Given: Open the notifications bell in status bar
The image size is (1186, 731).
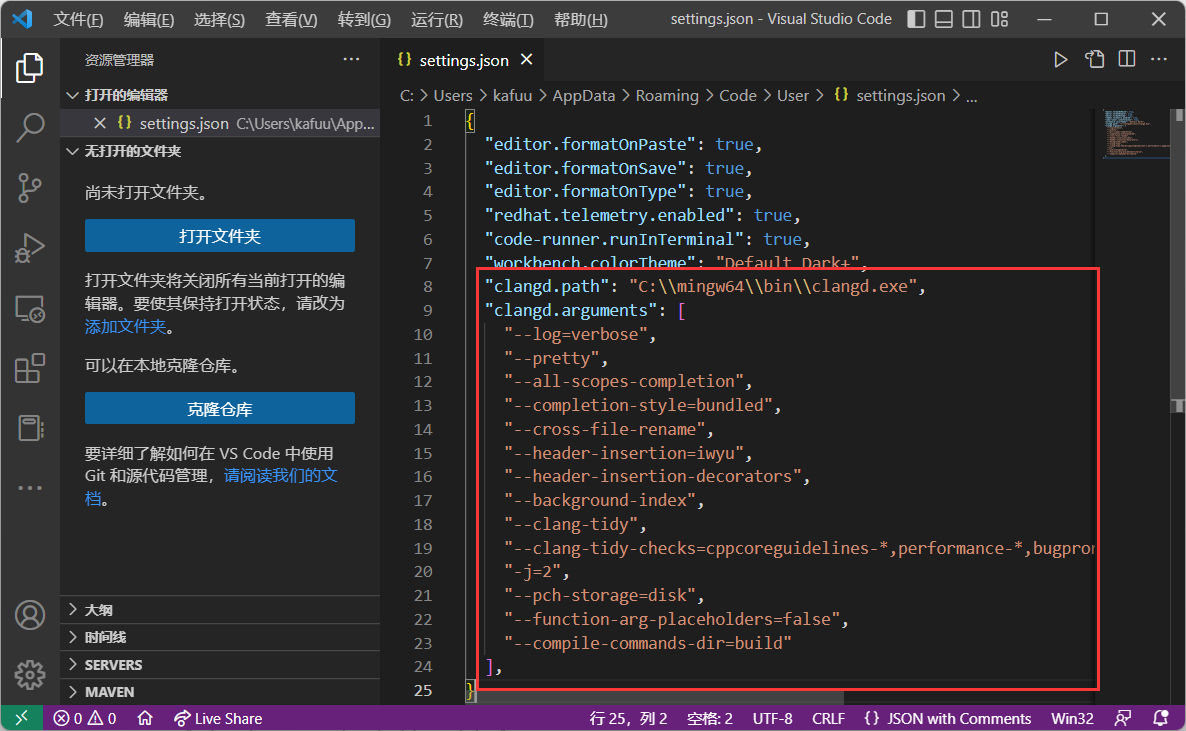Looking at the screenshot, I should tap(1161, 718).
